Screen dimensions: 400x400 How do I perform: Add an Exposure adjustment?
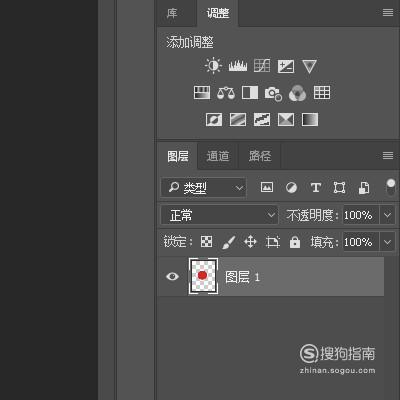286,66
